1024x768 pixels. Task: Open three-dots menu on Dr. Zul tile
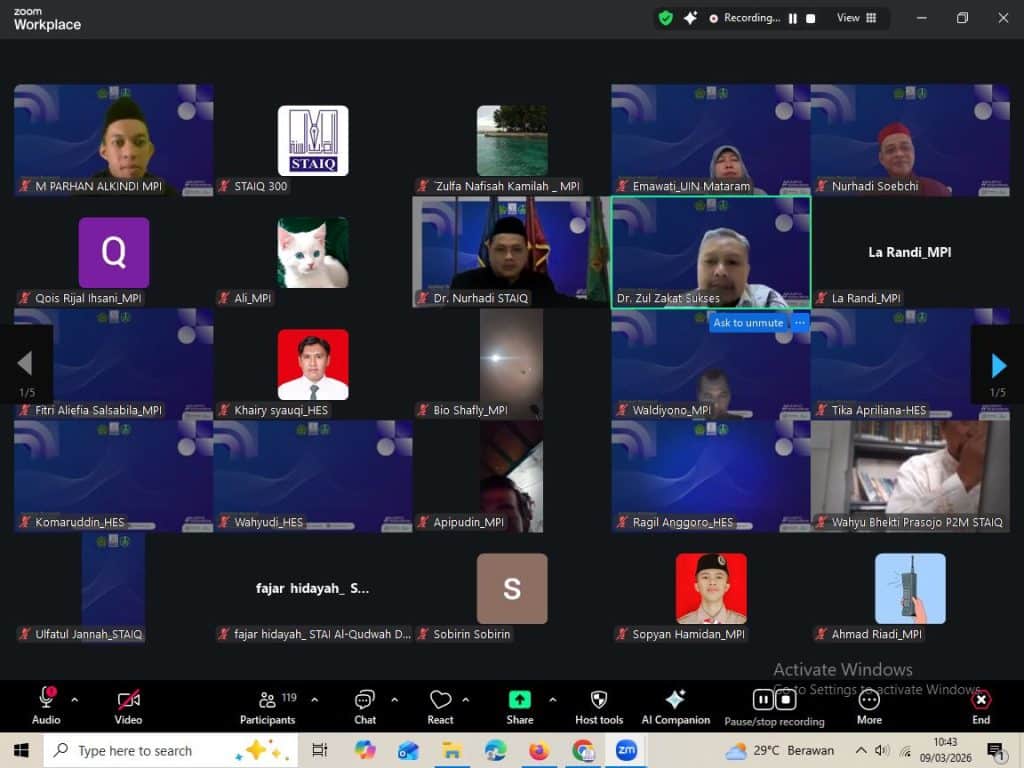tap(799, 323)
